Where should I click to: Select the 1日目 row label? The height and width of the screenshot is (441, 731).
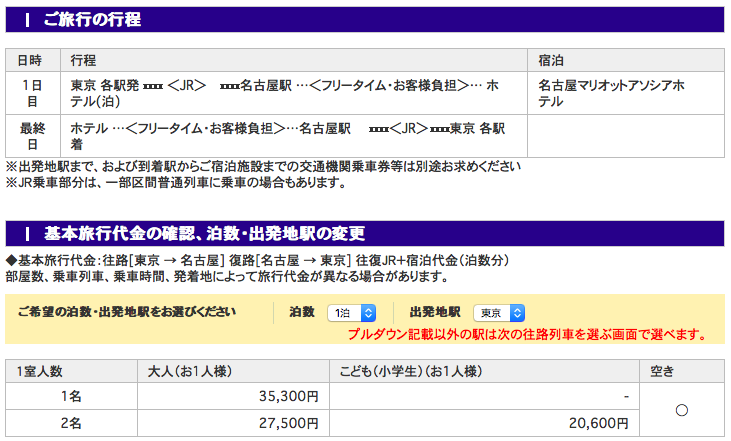tap(33, 93)
